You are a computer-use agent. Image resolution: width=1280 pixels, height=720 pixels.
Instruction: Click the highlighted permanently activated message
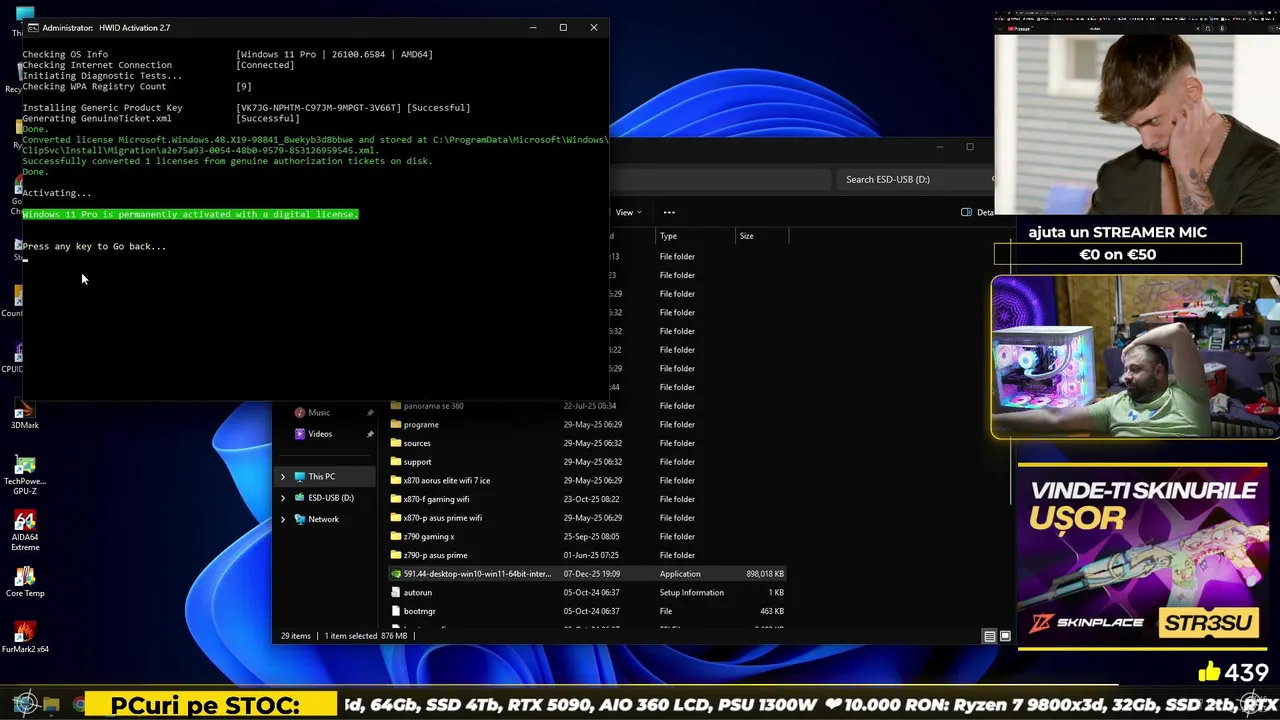(190, 214)
